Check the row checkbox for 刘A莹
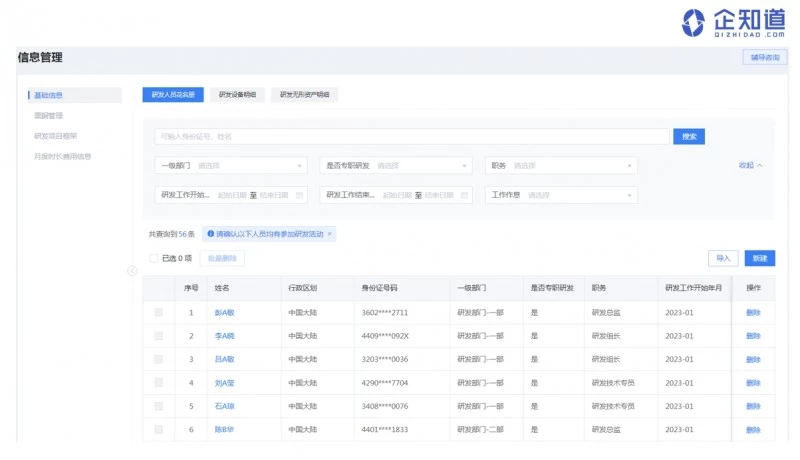 tap(158, 382)
